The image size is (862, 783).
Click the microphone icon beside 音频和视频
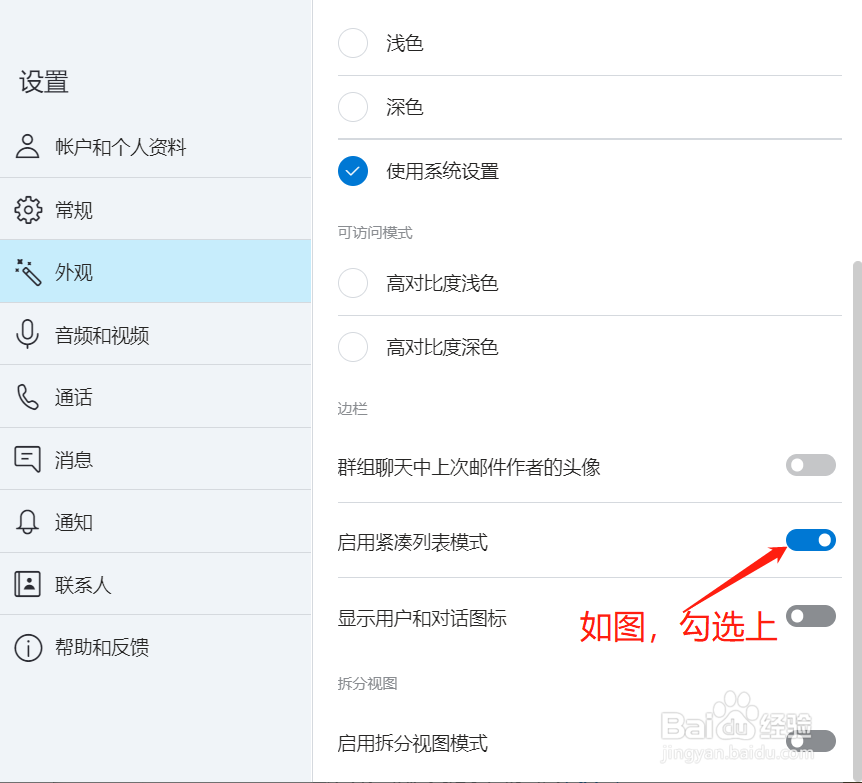coord(27,334)
